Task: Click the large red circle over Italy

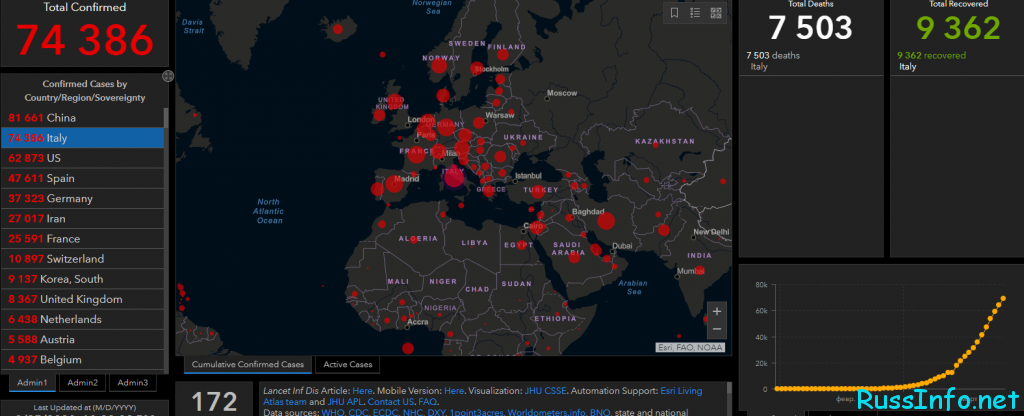Action: (454, 178)
